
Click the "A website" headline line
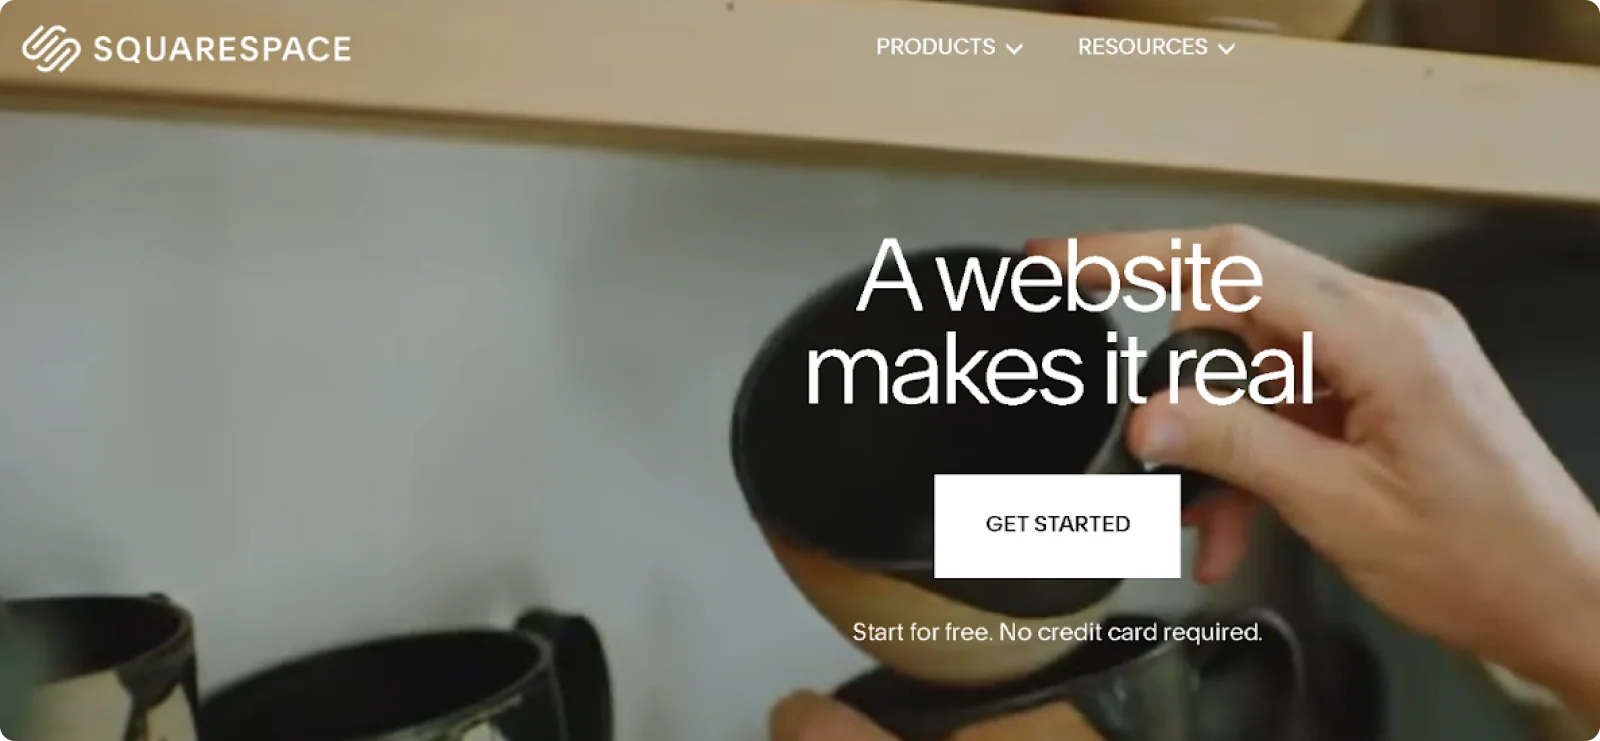pyautogui.click(x=1059, y=276)
